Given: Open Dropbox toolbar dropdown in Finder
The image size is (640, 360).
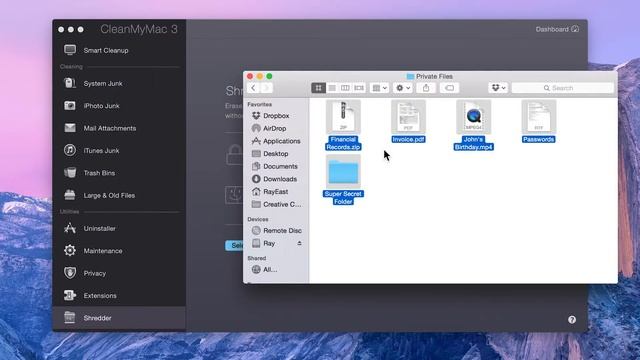Looking at the screenshot, I should [498, 88].
